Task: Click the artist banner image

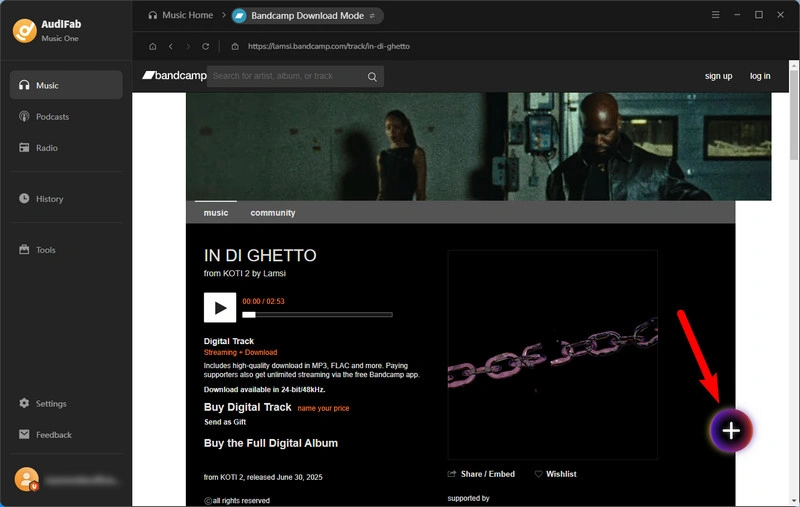Action: [479, 146]
